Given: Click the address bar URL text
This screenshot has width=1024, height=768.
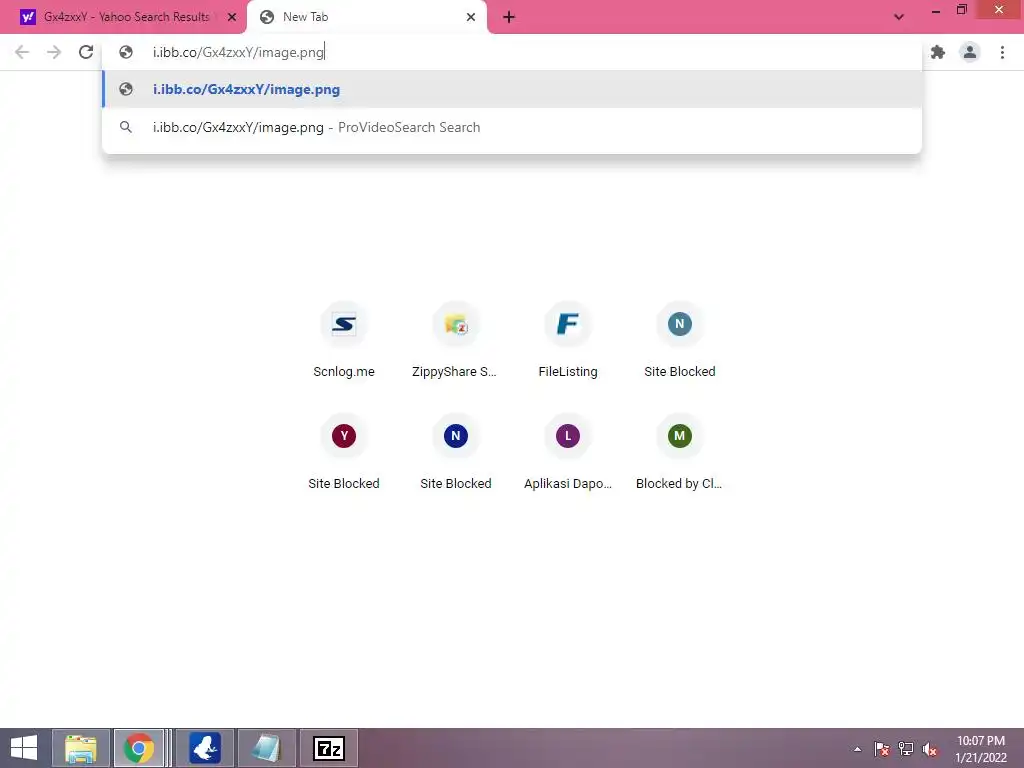Looking at the screenshot, I should point(238,52).
